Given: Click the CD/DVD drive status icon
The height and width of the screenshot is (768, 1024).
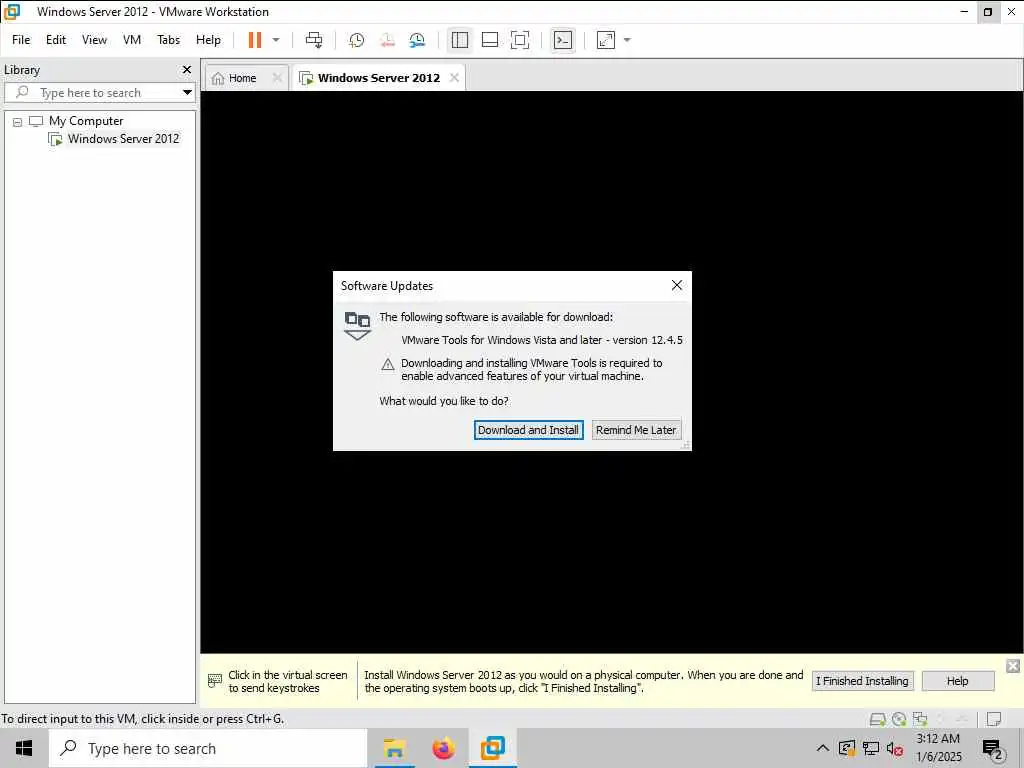Looking at the screenshot, I should tap(899, 719).
